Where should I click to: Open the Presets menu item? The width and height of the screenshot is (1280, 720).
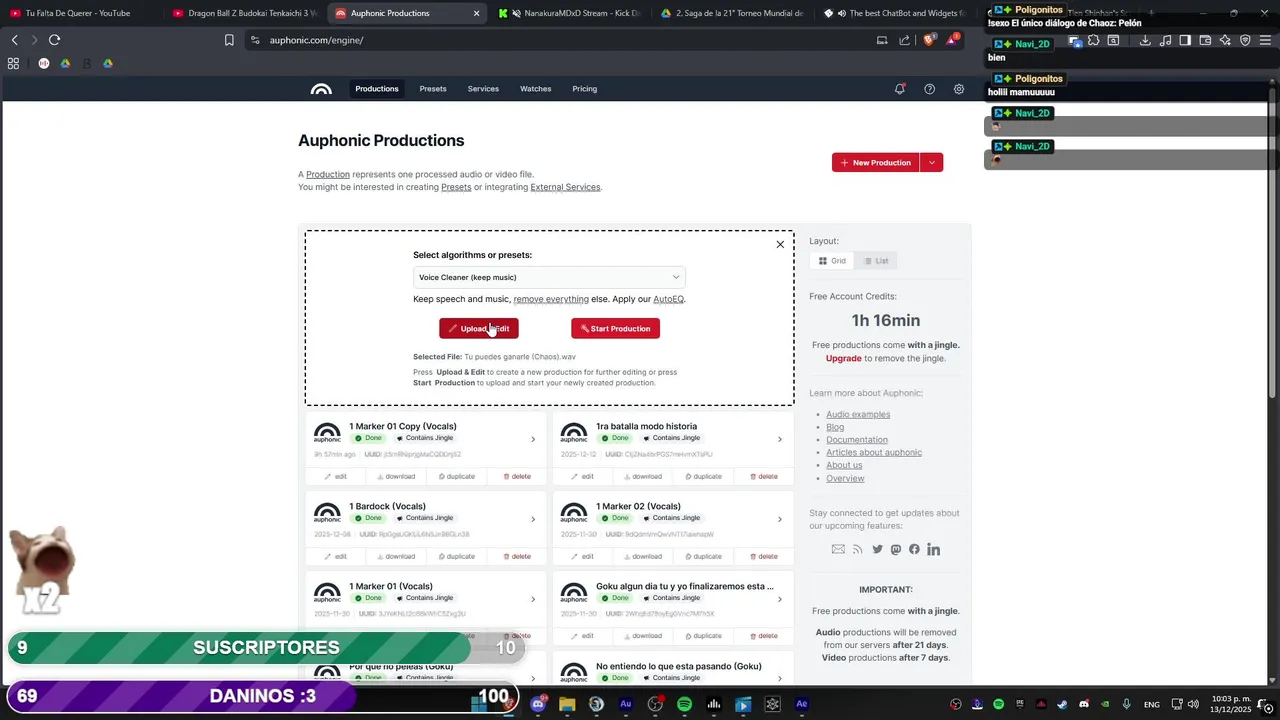pos(433,89)
